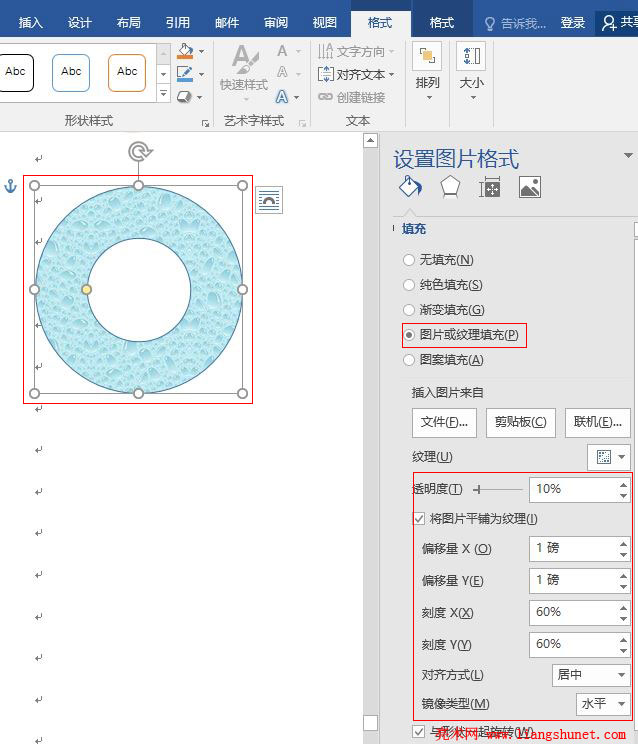The width and height of the screenshot is (638, 744).
Task: Open the Insert (插入) tab
Action: pyautogui.click(x=30, y=23)
